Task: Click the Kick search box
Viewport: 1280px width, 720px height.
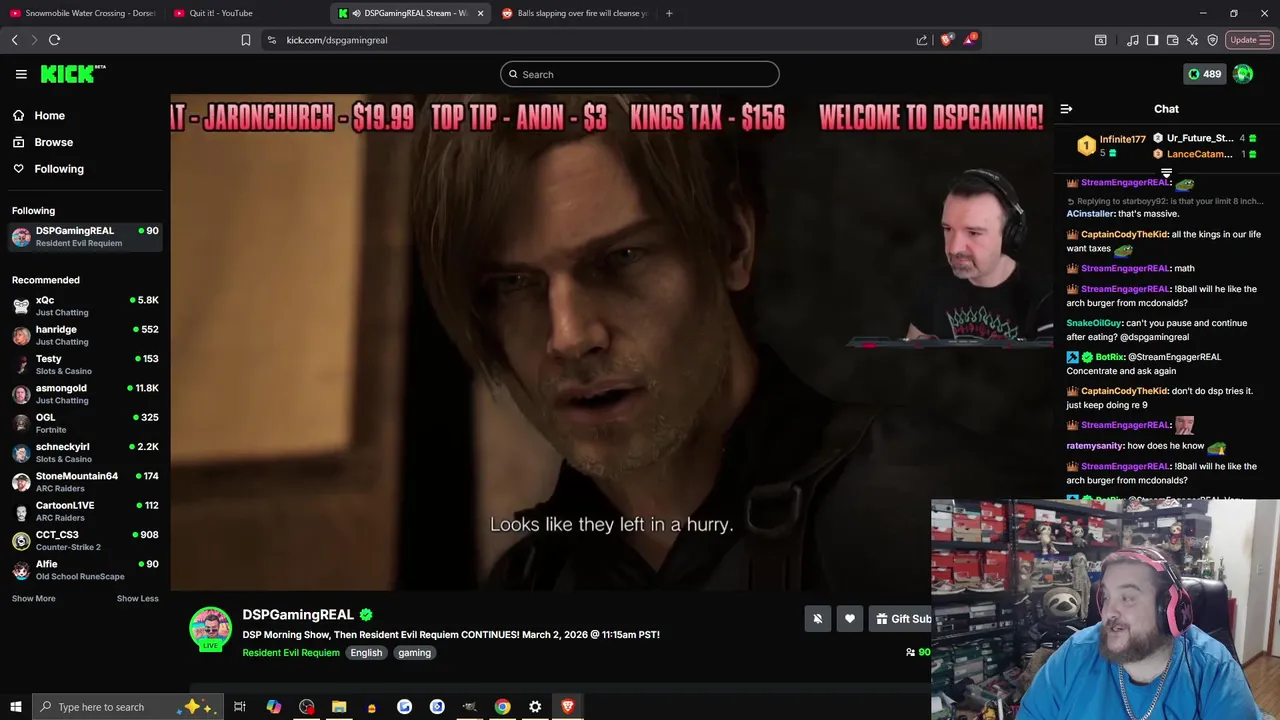Action: tap(640, 74)
